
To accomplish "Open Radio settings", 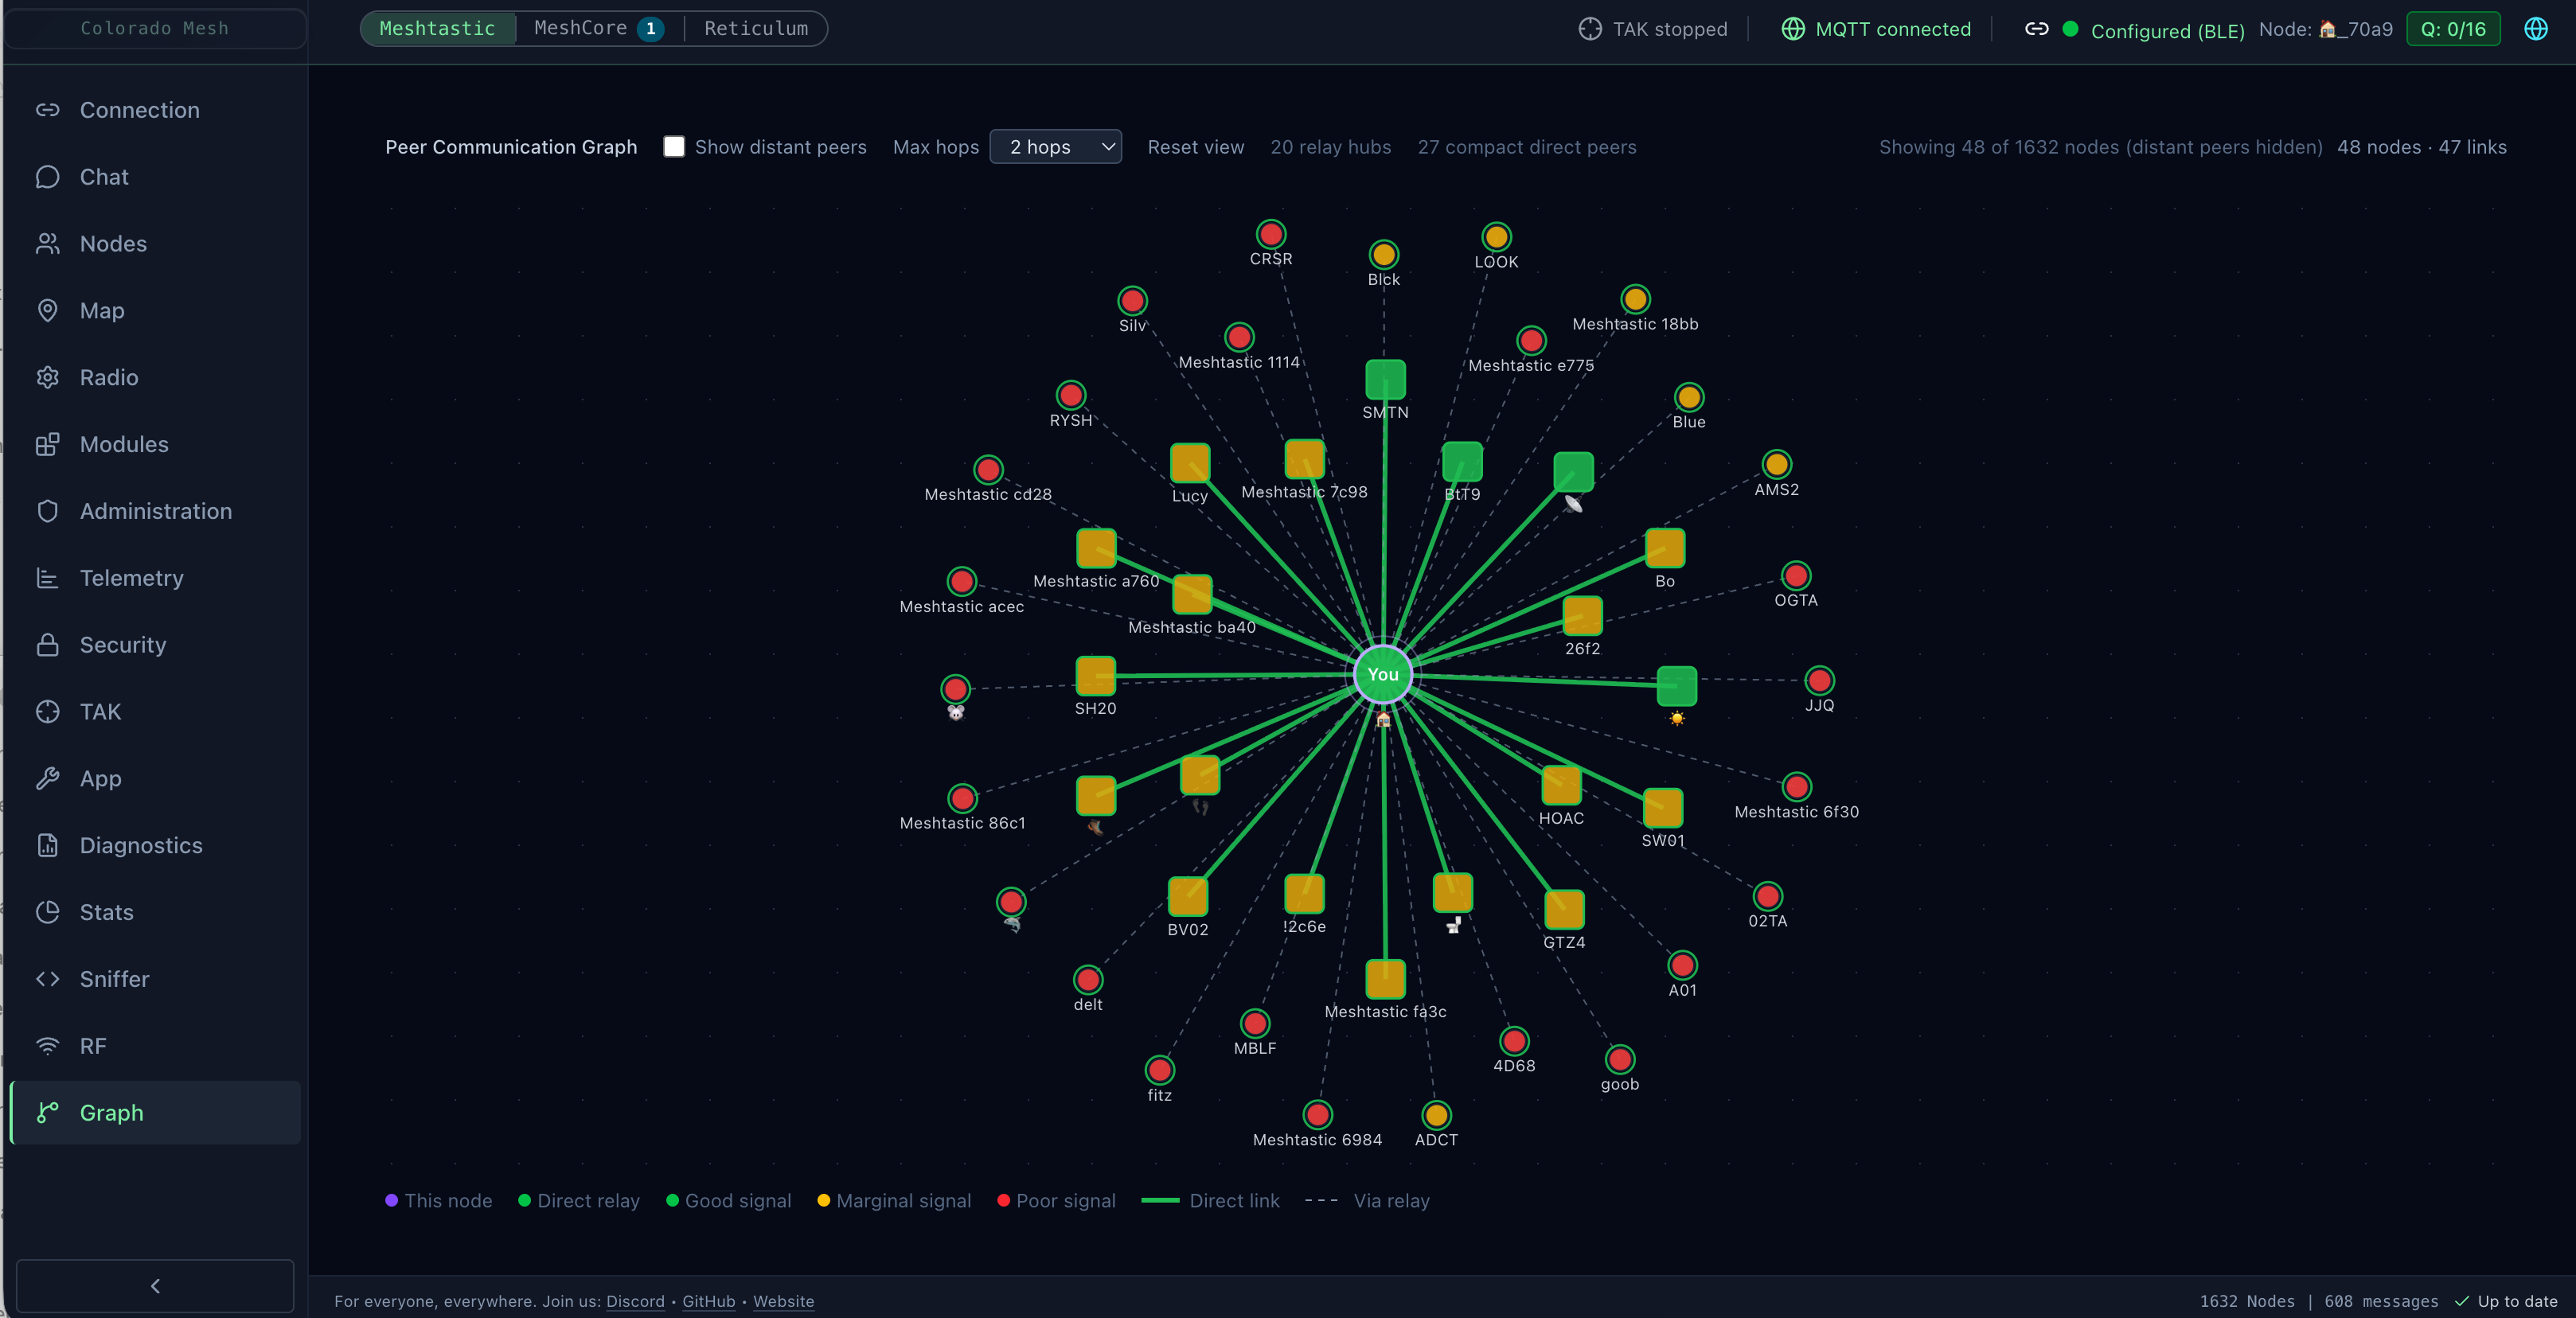I will point(155,378).
